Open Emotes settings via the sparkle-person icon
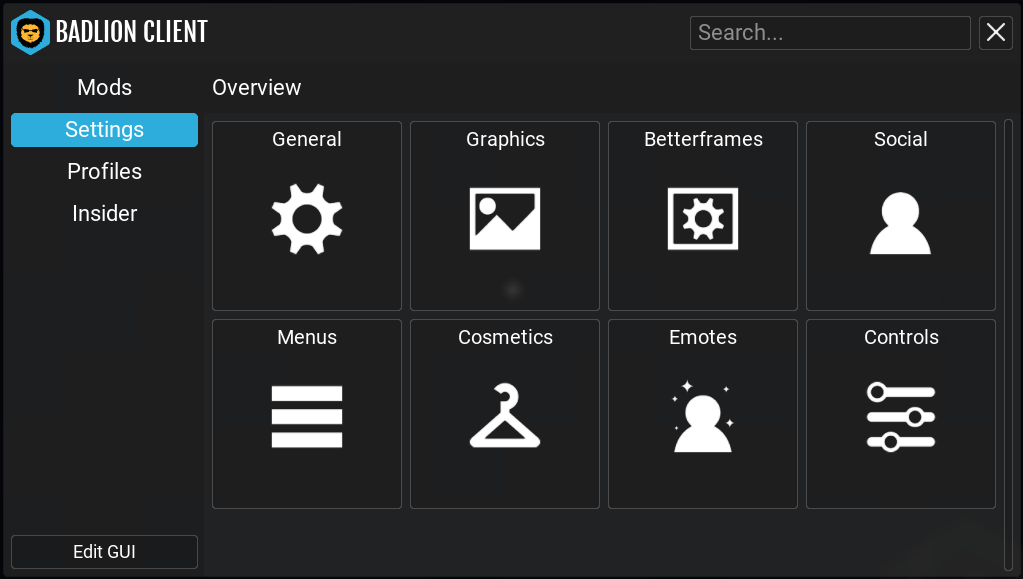 point(703,416)
